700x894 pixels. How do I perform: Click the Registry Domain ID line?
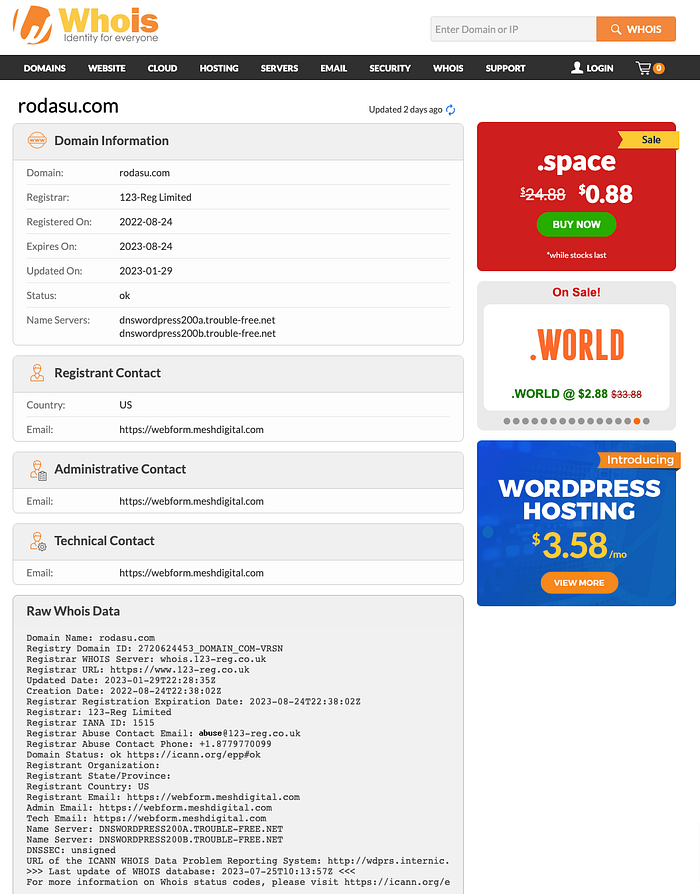(154, 648)
